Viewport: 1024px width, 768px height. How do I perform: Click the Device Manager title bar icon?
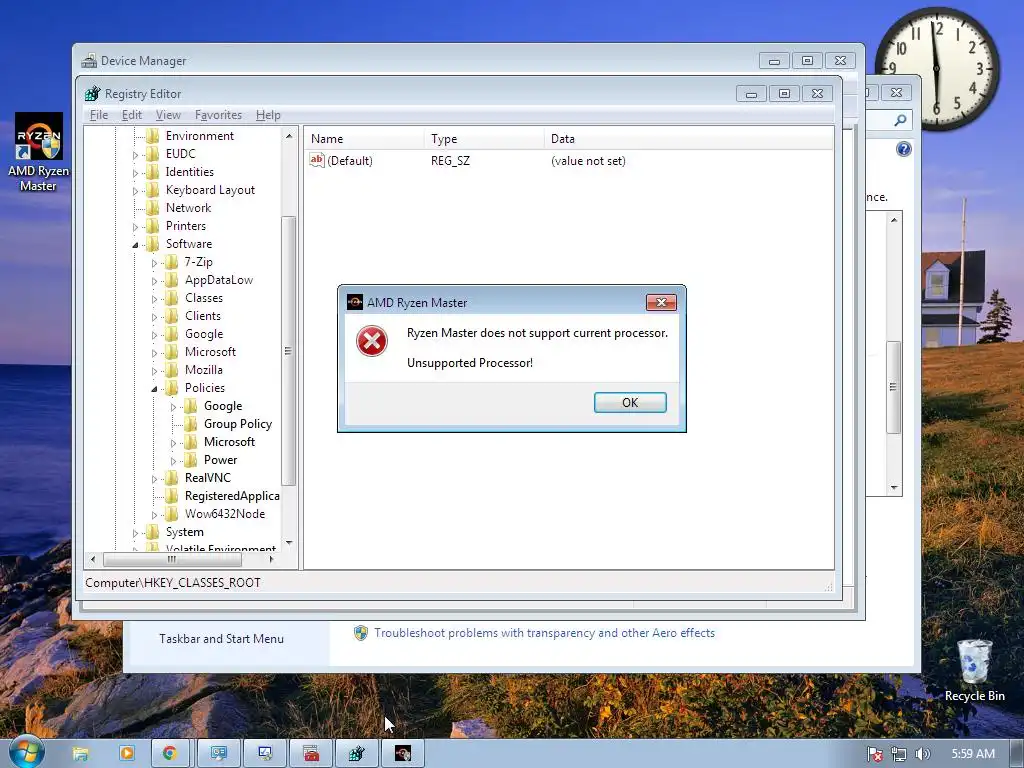point(89,61)
